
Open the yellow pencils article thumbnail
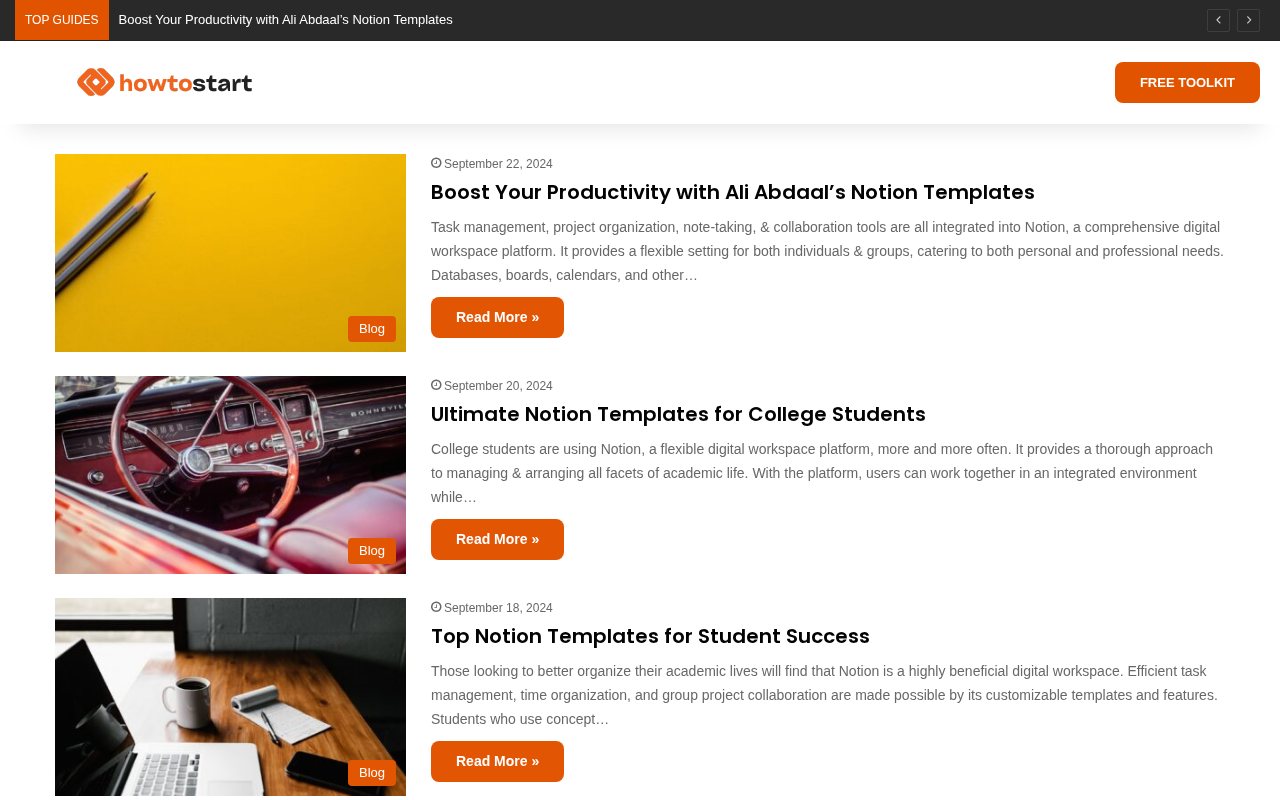click(230, 253)
